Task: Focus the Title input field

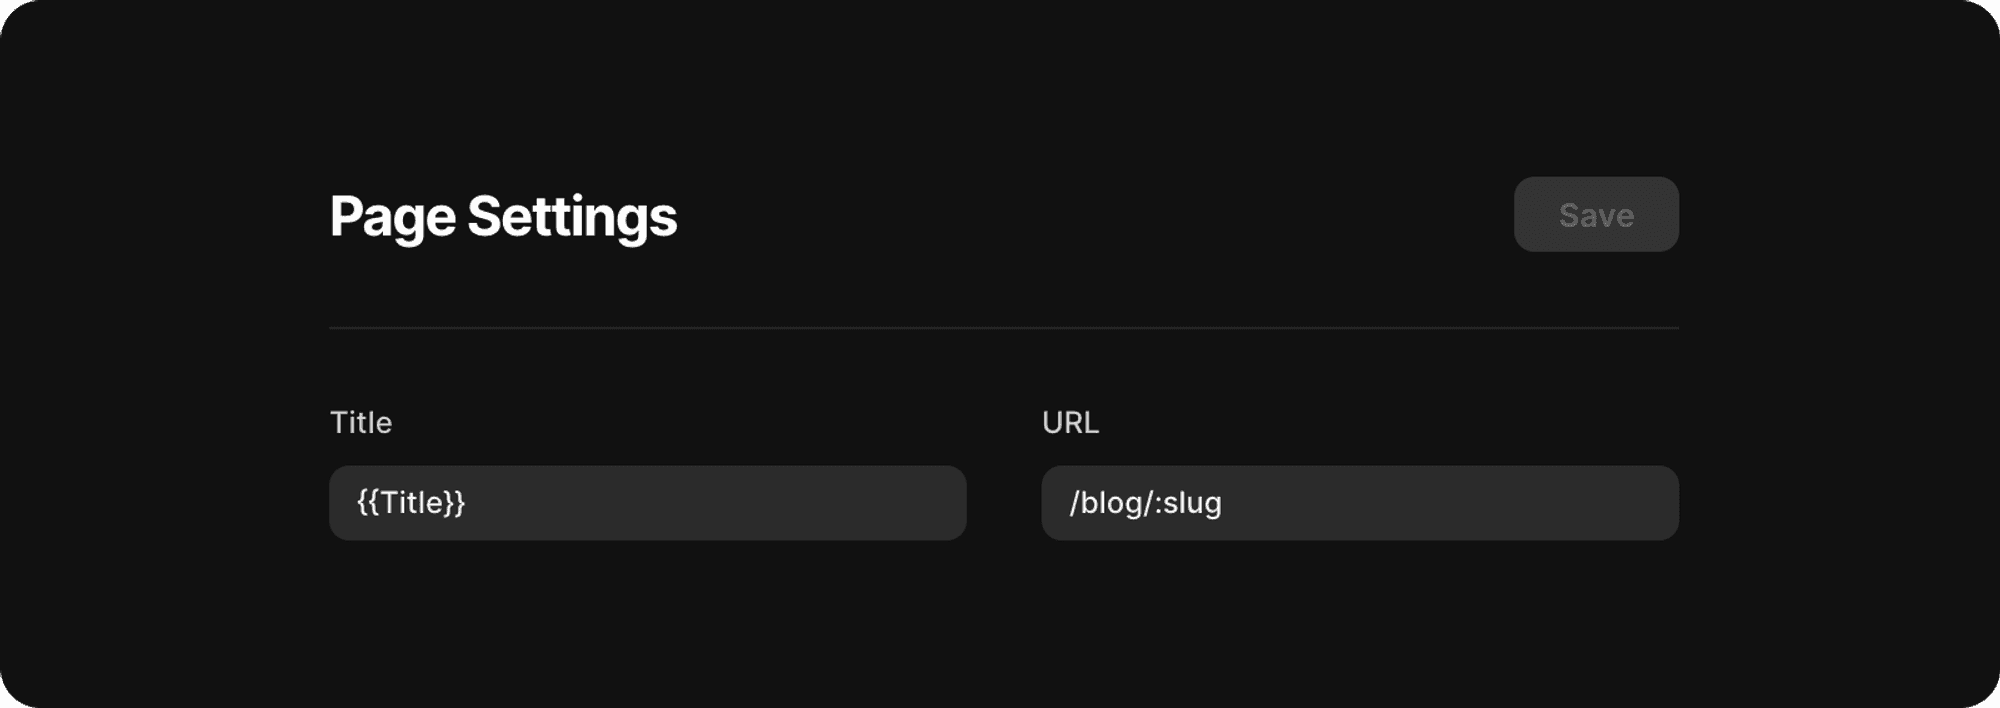Action: [647, 503]
